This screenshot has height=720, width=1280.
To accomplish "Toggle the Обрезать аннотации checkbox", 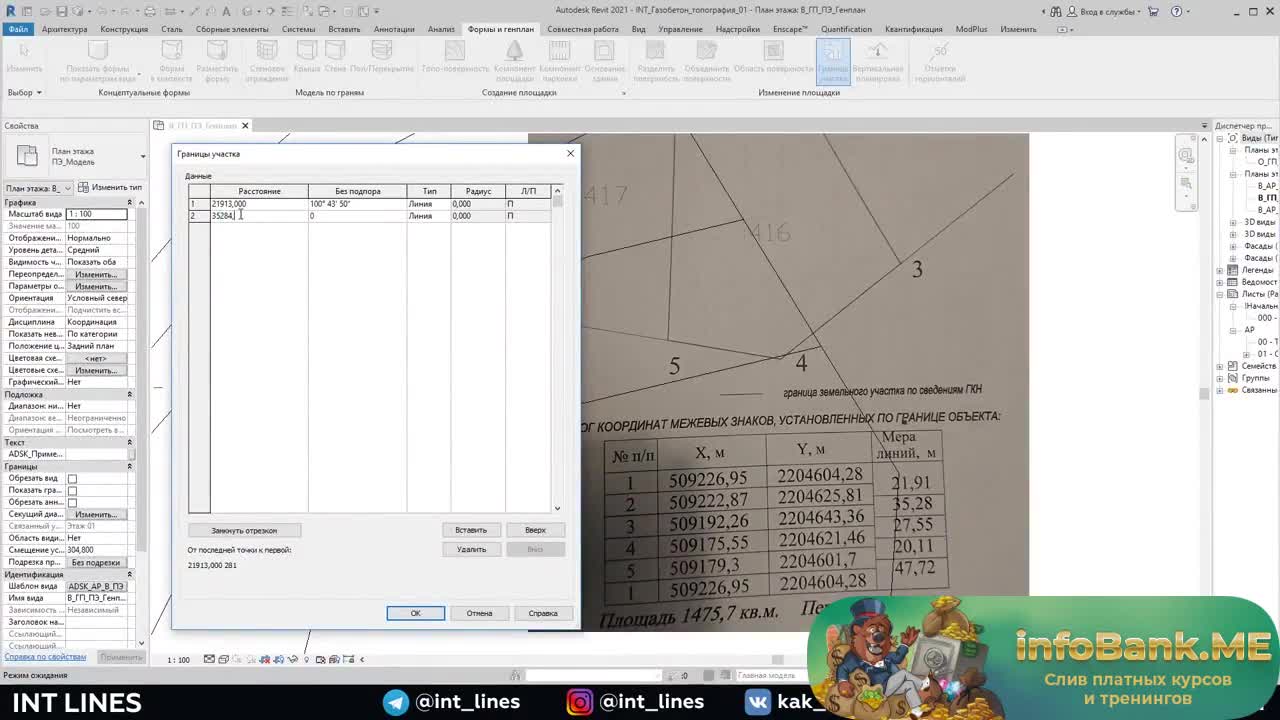I will click(72, 503).
